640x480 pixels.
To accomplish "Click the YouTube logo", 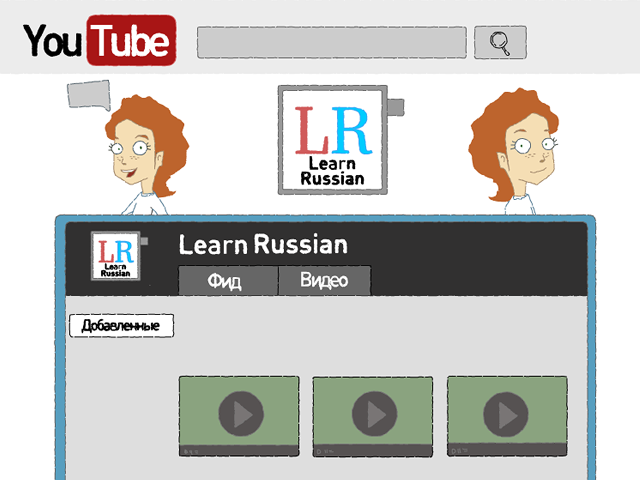I will coord(100,40).
